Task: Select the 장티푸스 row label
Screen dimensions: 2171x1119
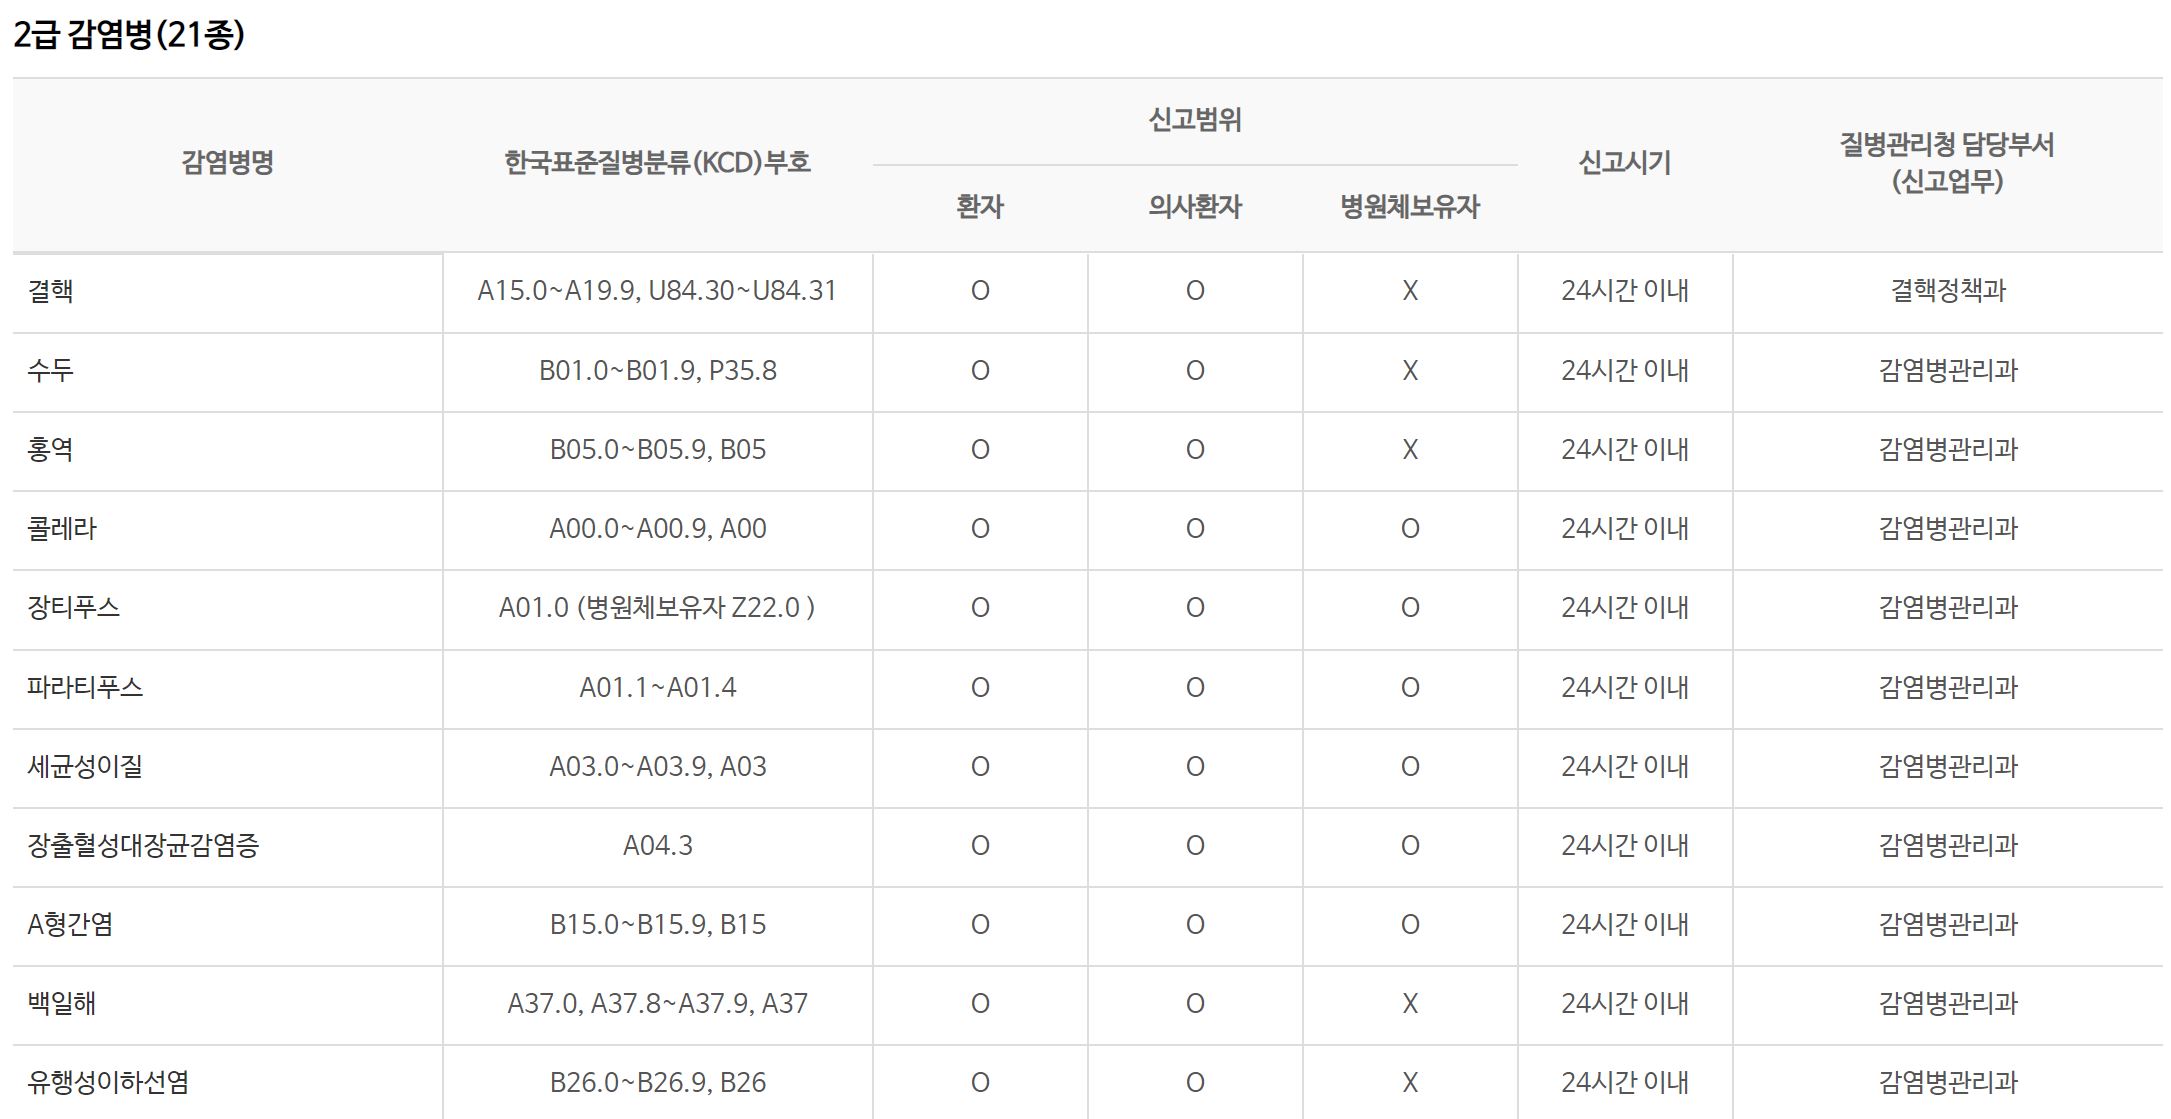Action: pos(74,607)
